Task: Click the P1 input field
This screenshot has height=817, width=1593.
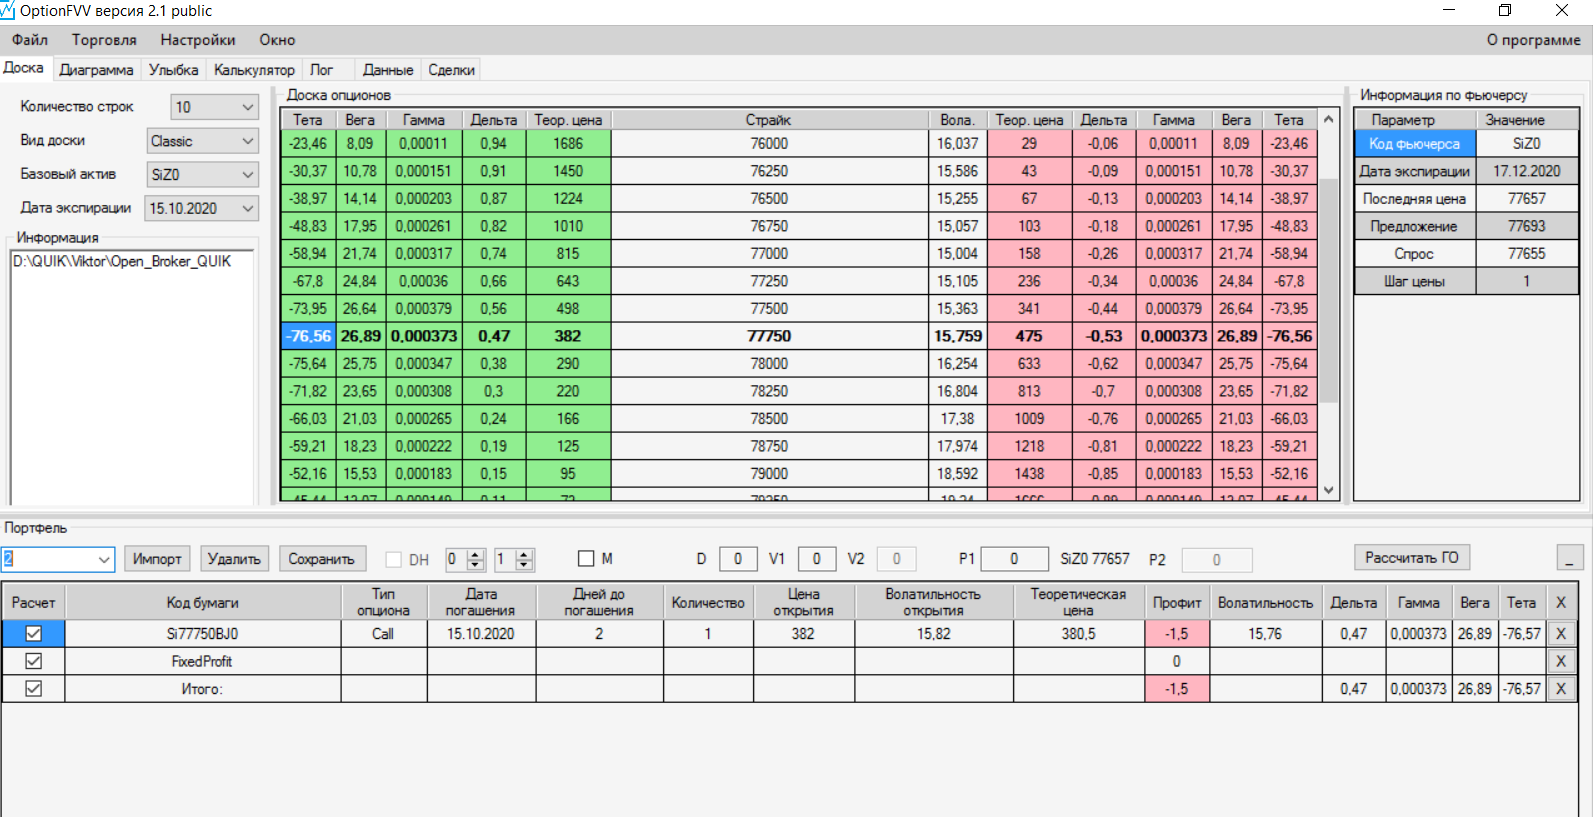Action: 1014,559
